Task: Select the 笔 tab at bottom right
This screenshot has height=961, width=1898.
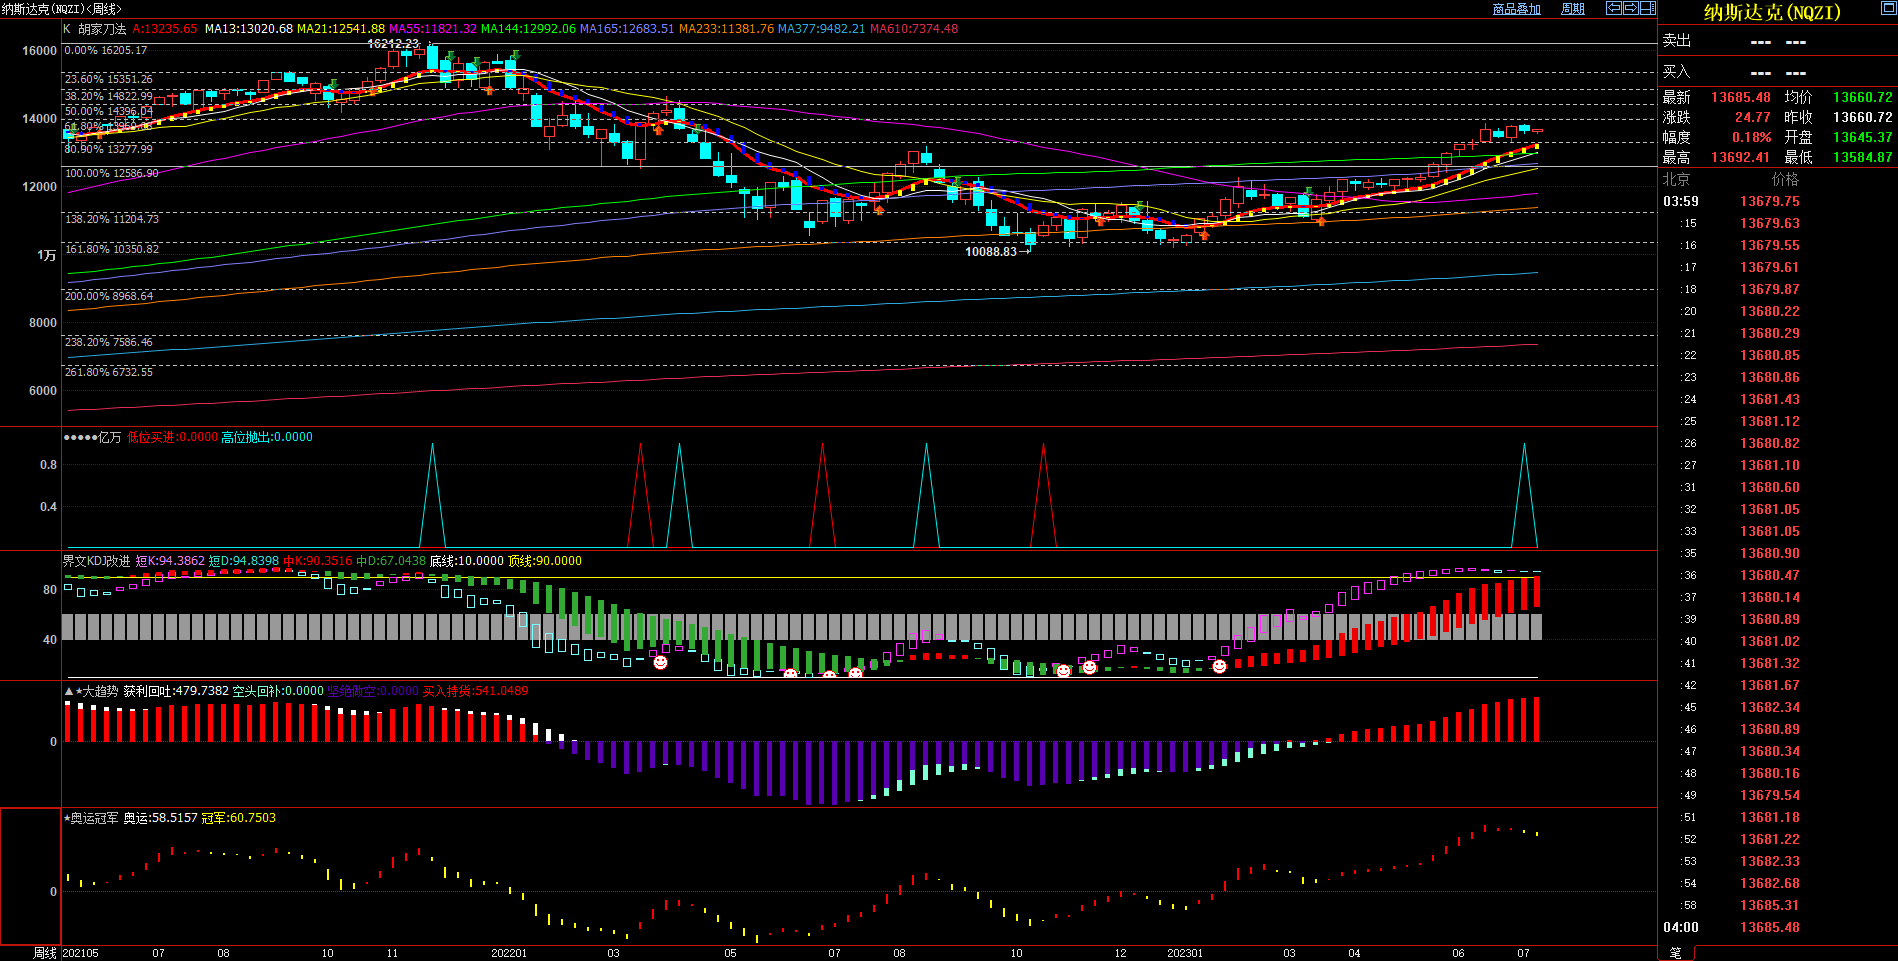Action: point(1676,953)
